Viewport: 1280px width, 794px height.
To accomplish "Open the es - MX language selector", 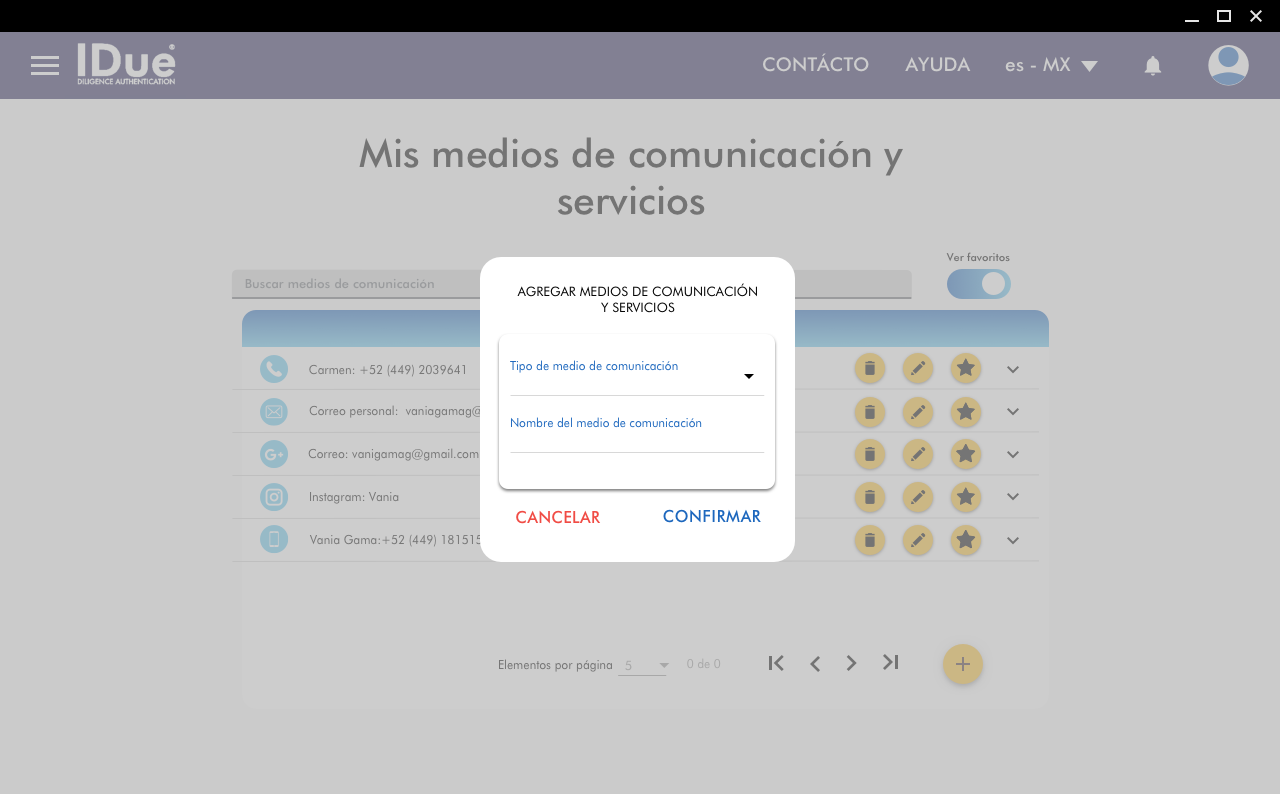I will coord(1051,66).
